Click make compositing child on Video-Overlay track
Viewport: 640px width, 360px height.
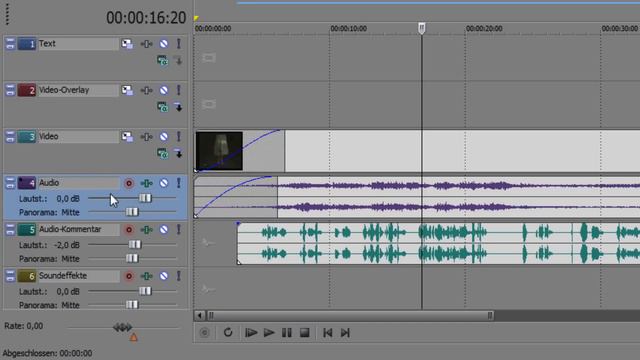coord(178,107)
